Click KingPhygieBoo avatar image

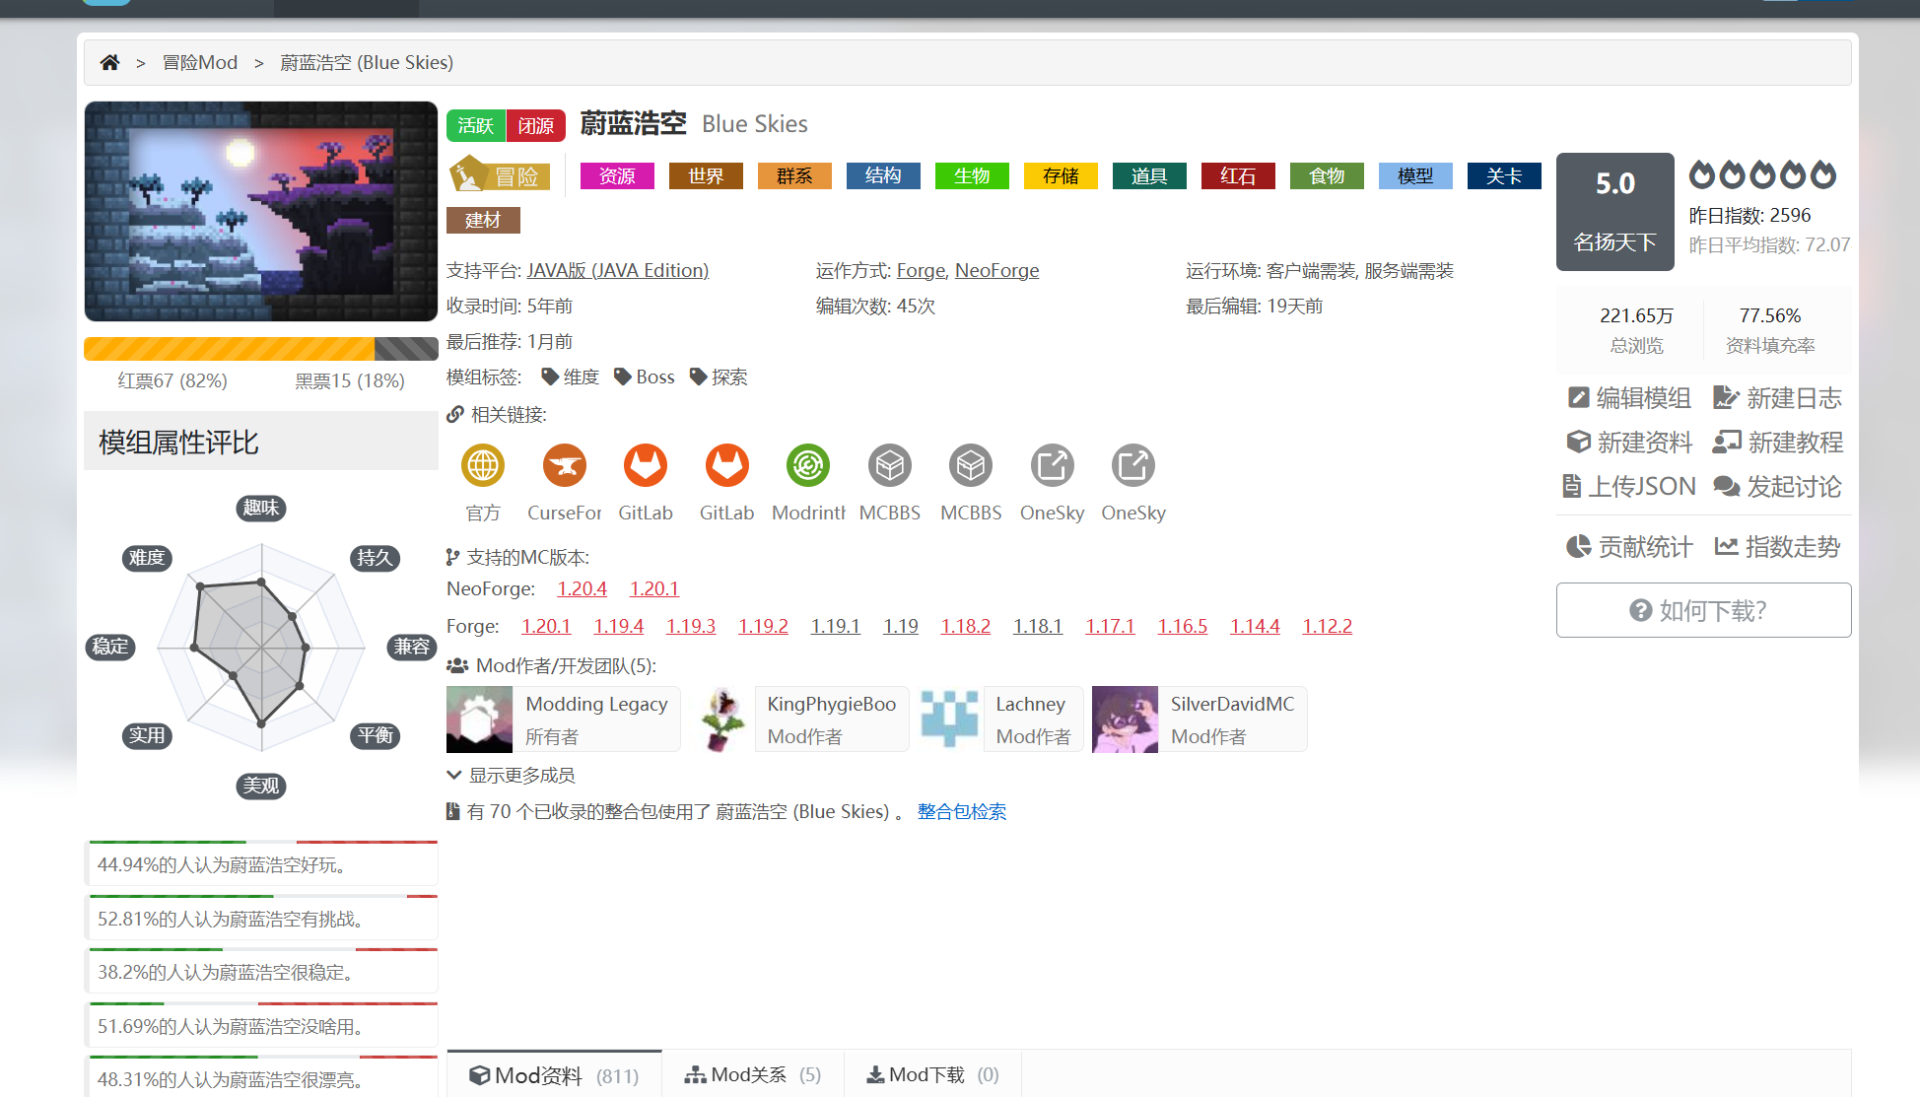[722, 719]
